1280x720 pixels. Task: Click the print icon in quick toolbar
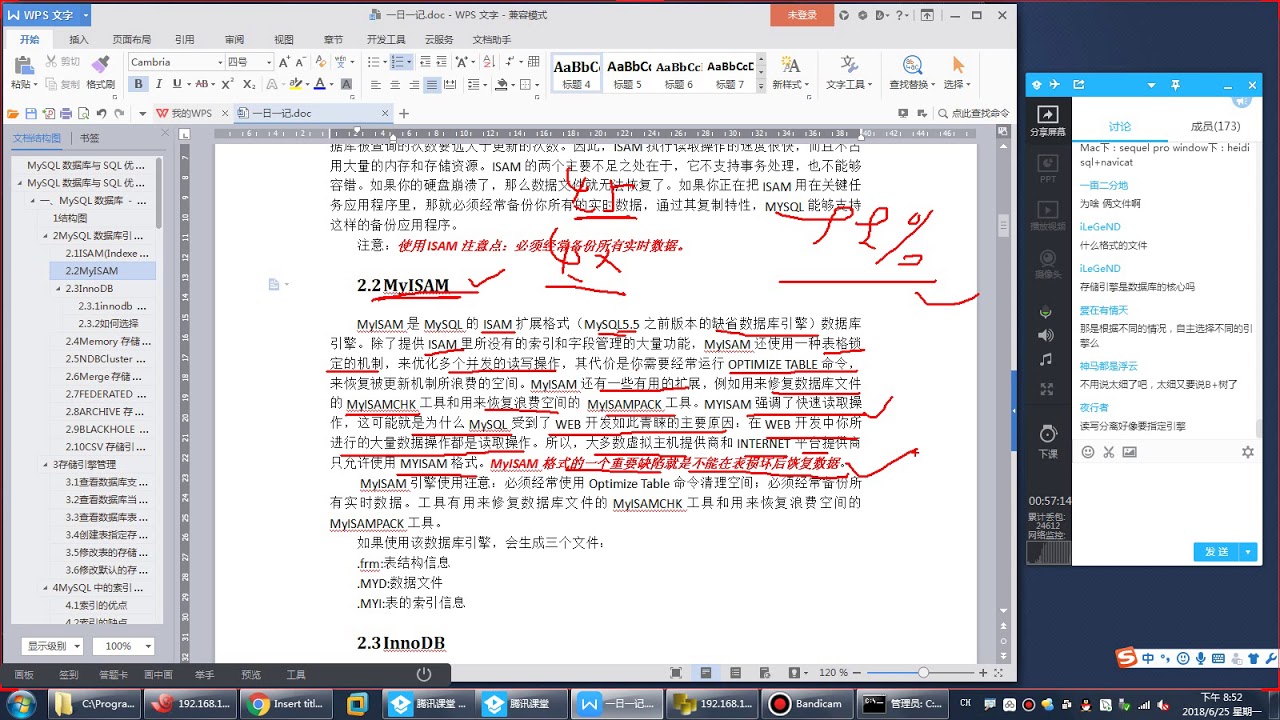point(66,113)
